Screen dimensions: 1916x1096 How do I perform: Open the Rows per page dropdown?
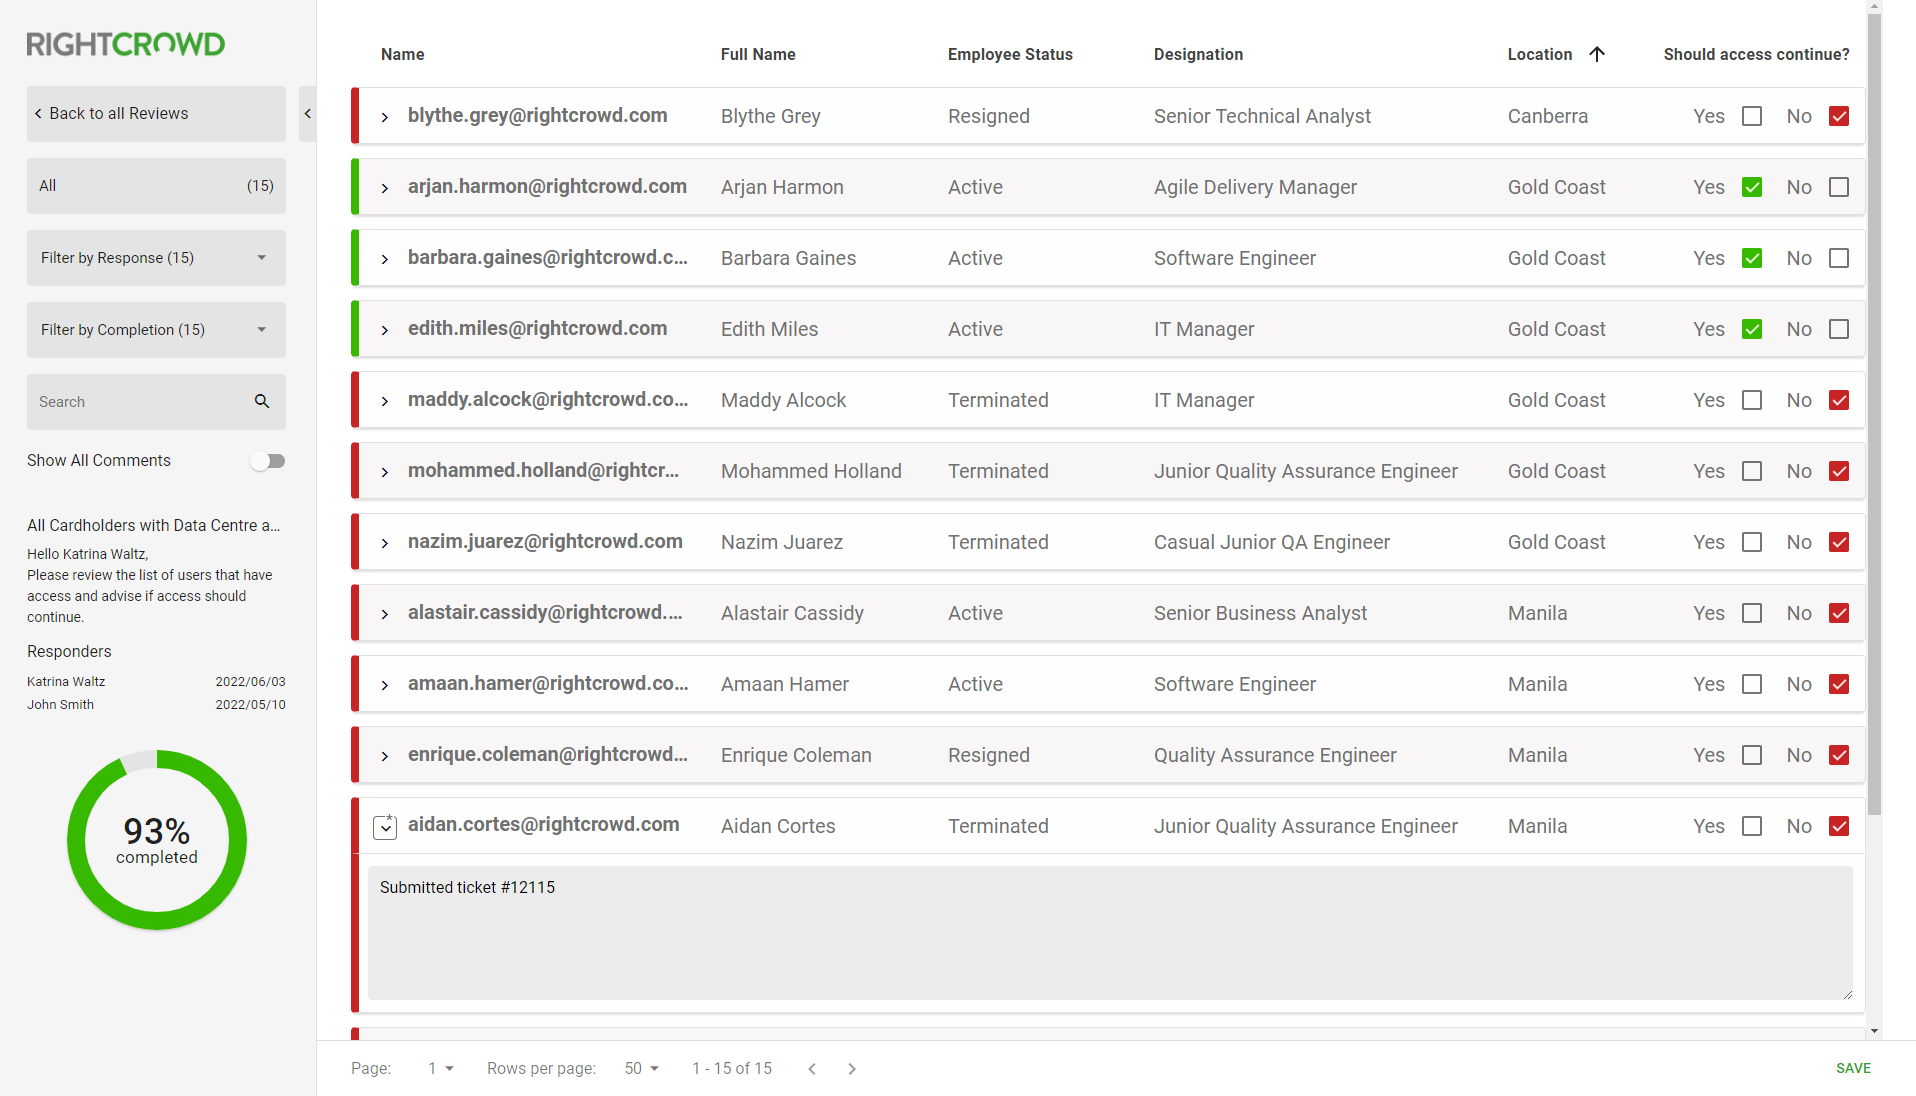[x=641, y=1068]
